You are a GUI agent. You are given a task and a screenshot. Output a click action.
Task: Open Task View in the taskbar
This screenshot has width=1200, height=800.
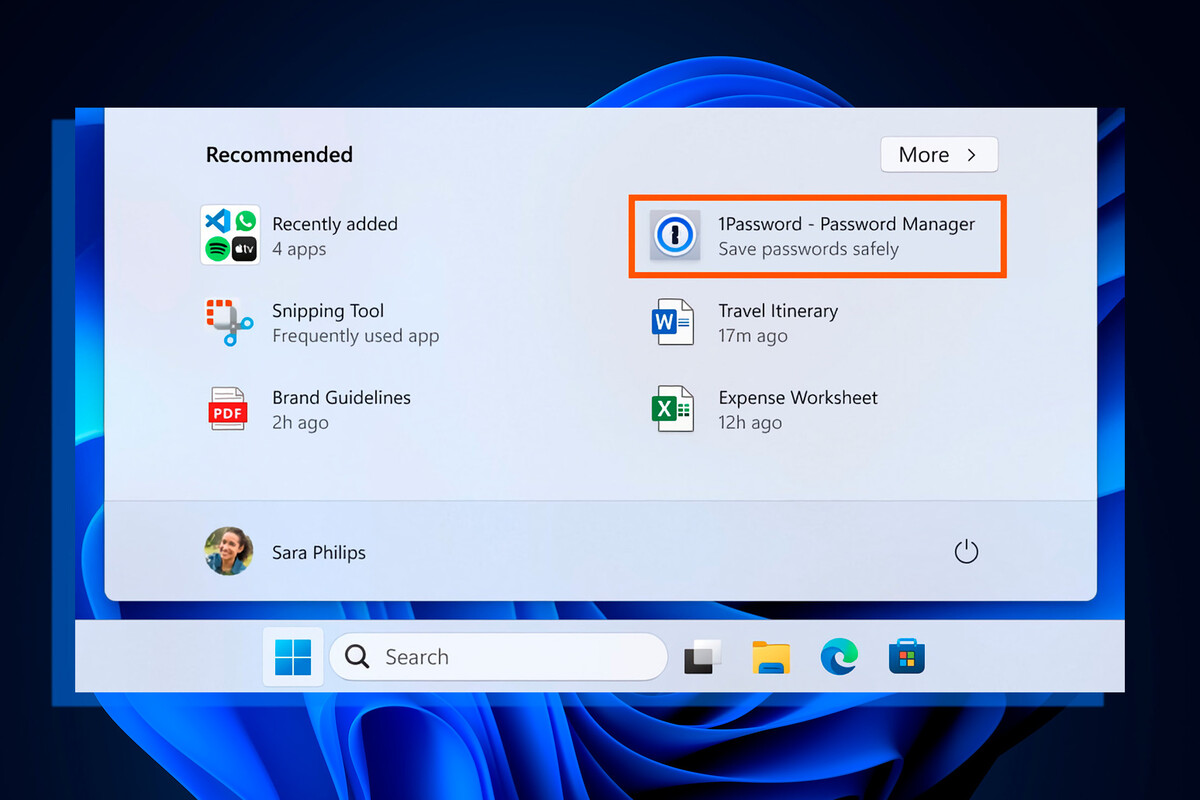pyautogui.click(x=702, y=657)
